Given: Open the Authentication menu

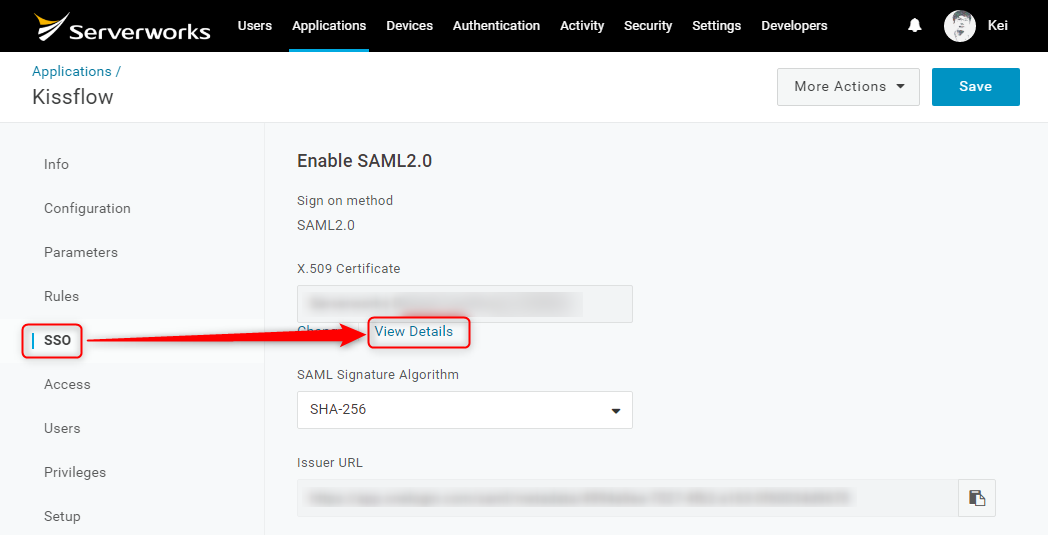Looking at the screenshot, I should tap(497, 26).
